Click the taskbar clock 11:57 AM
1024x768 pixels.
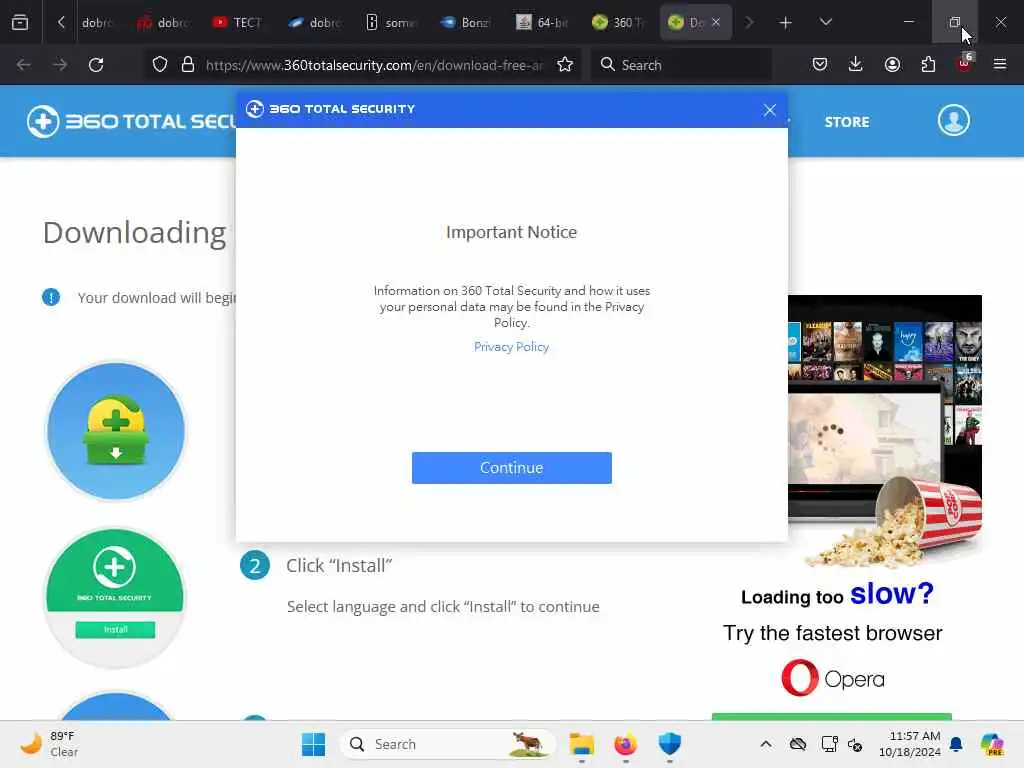point(909,744)
